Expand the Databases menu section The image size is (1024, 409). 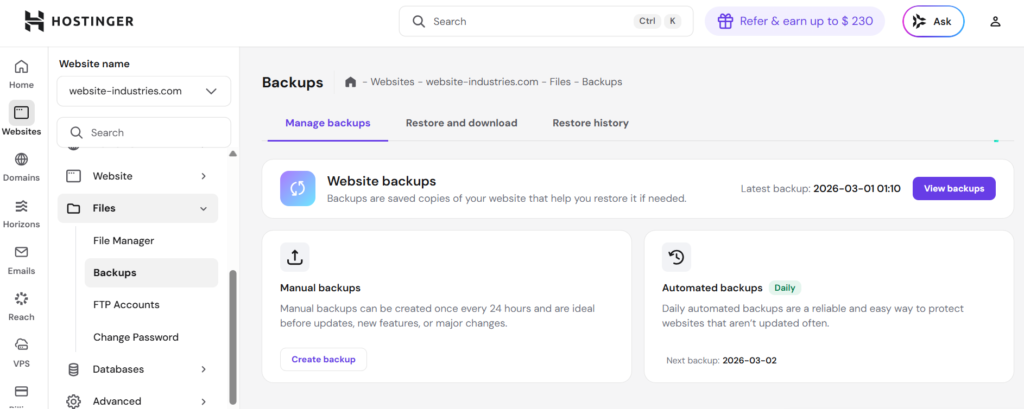click(138, 369)
